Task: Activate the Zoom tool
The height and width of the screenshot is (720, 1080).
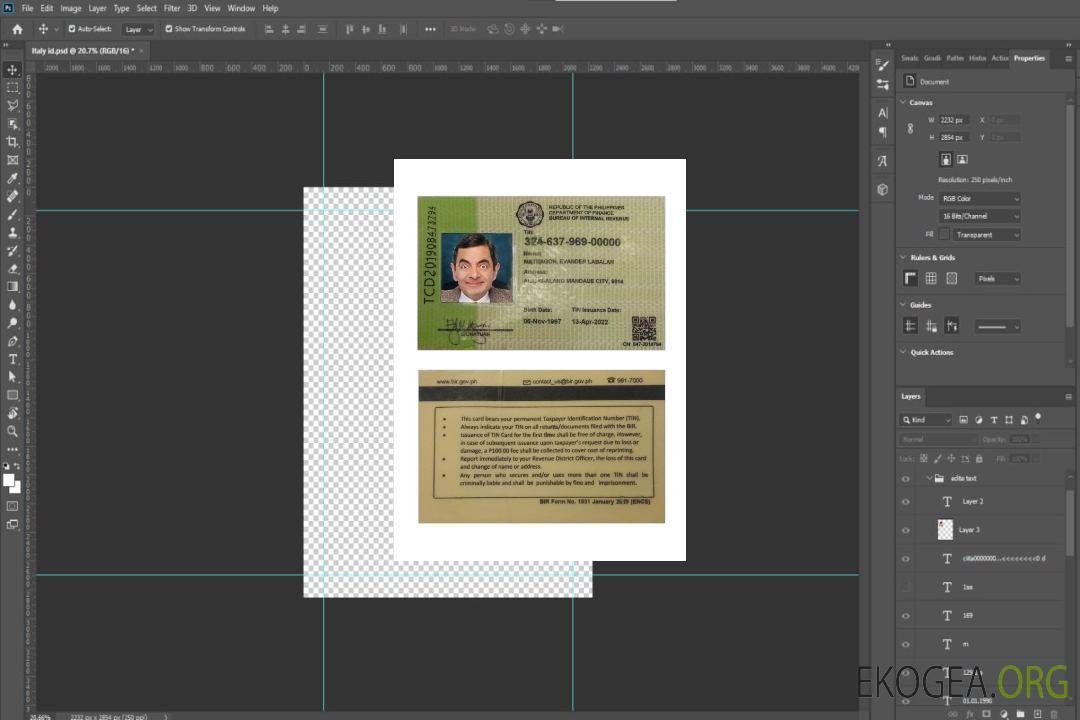Action: coord(12,431)
